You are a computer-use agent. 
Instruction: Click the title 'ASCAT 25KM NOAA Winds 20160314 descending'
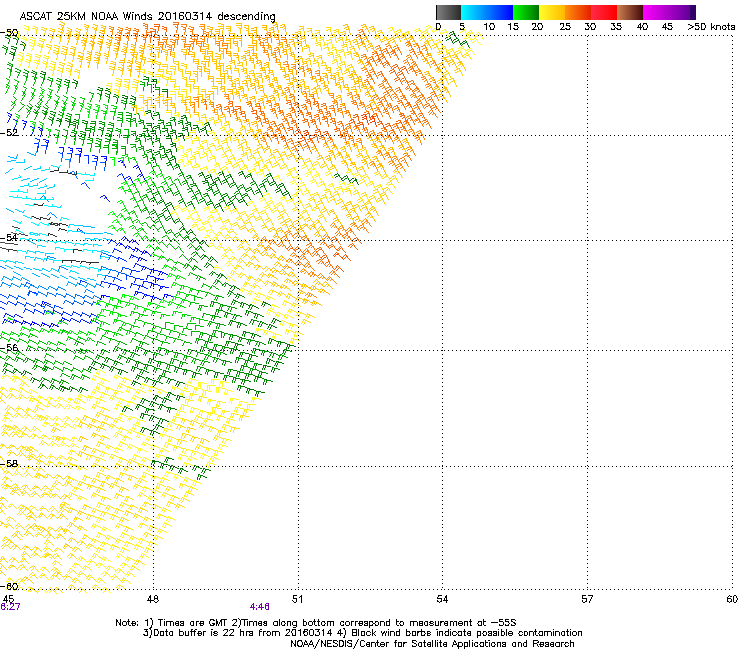click(147, 16)
